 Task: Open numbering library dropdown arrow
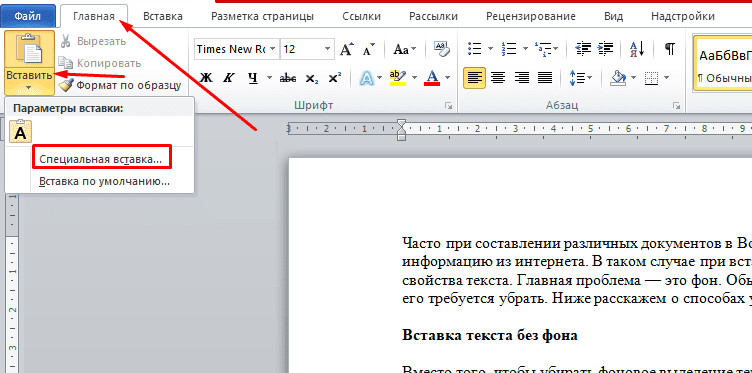point(525,49)
